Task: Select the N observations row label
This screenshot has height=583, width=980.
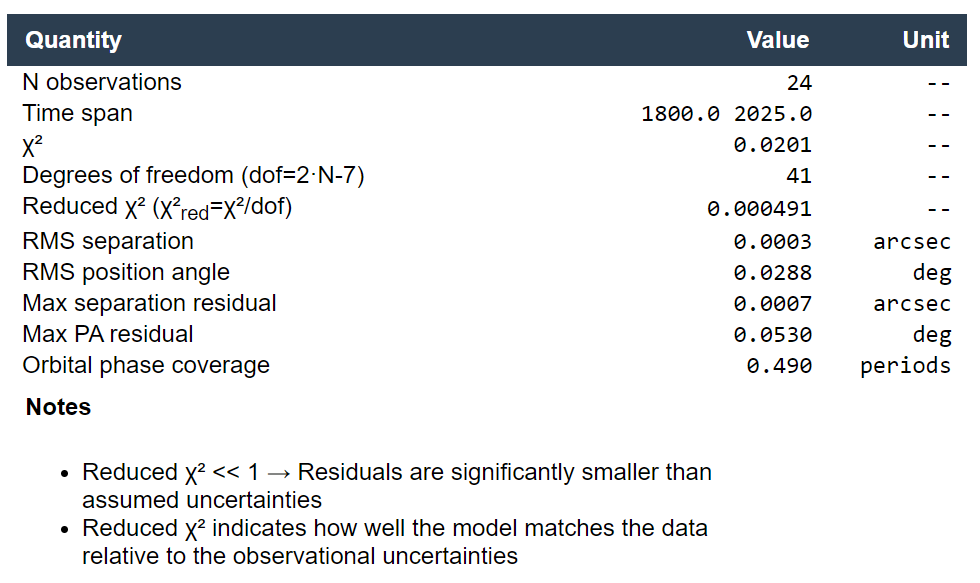Action: (x=102, y=82)
